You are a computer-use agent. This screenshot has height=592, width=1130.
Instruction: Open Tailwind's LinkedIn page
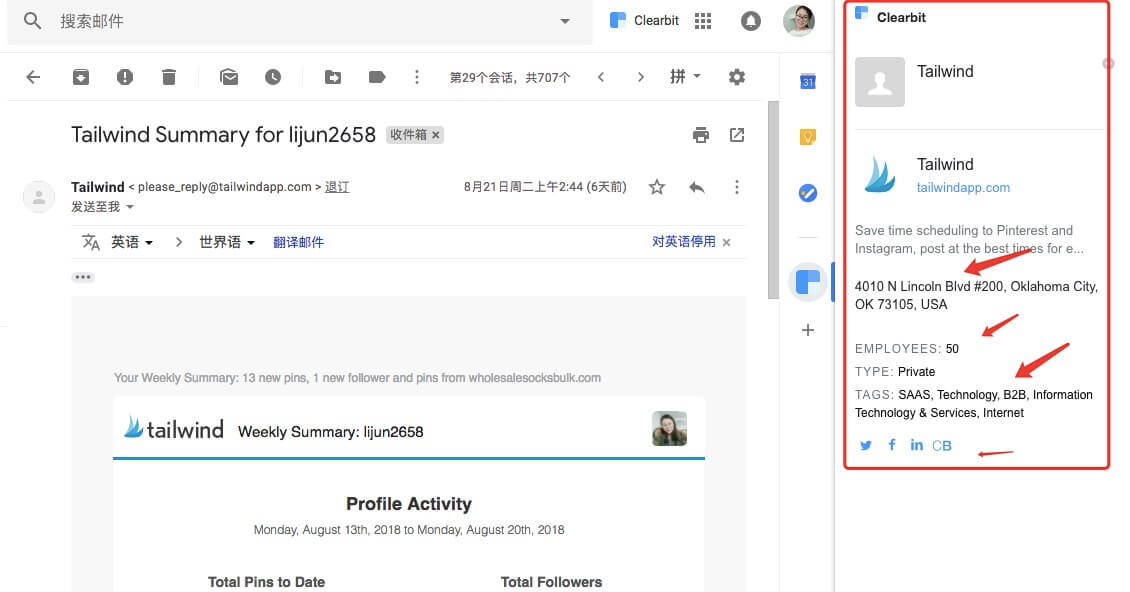coord(916,445)
